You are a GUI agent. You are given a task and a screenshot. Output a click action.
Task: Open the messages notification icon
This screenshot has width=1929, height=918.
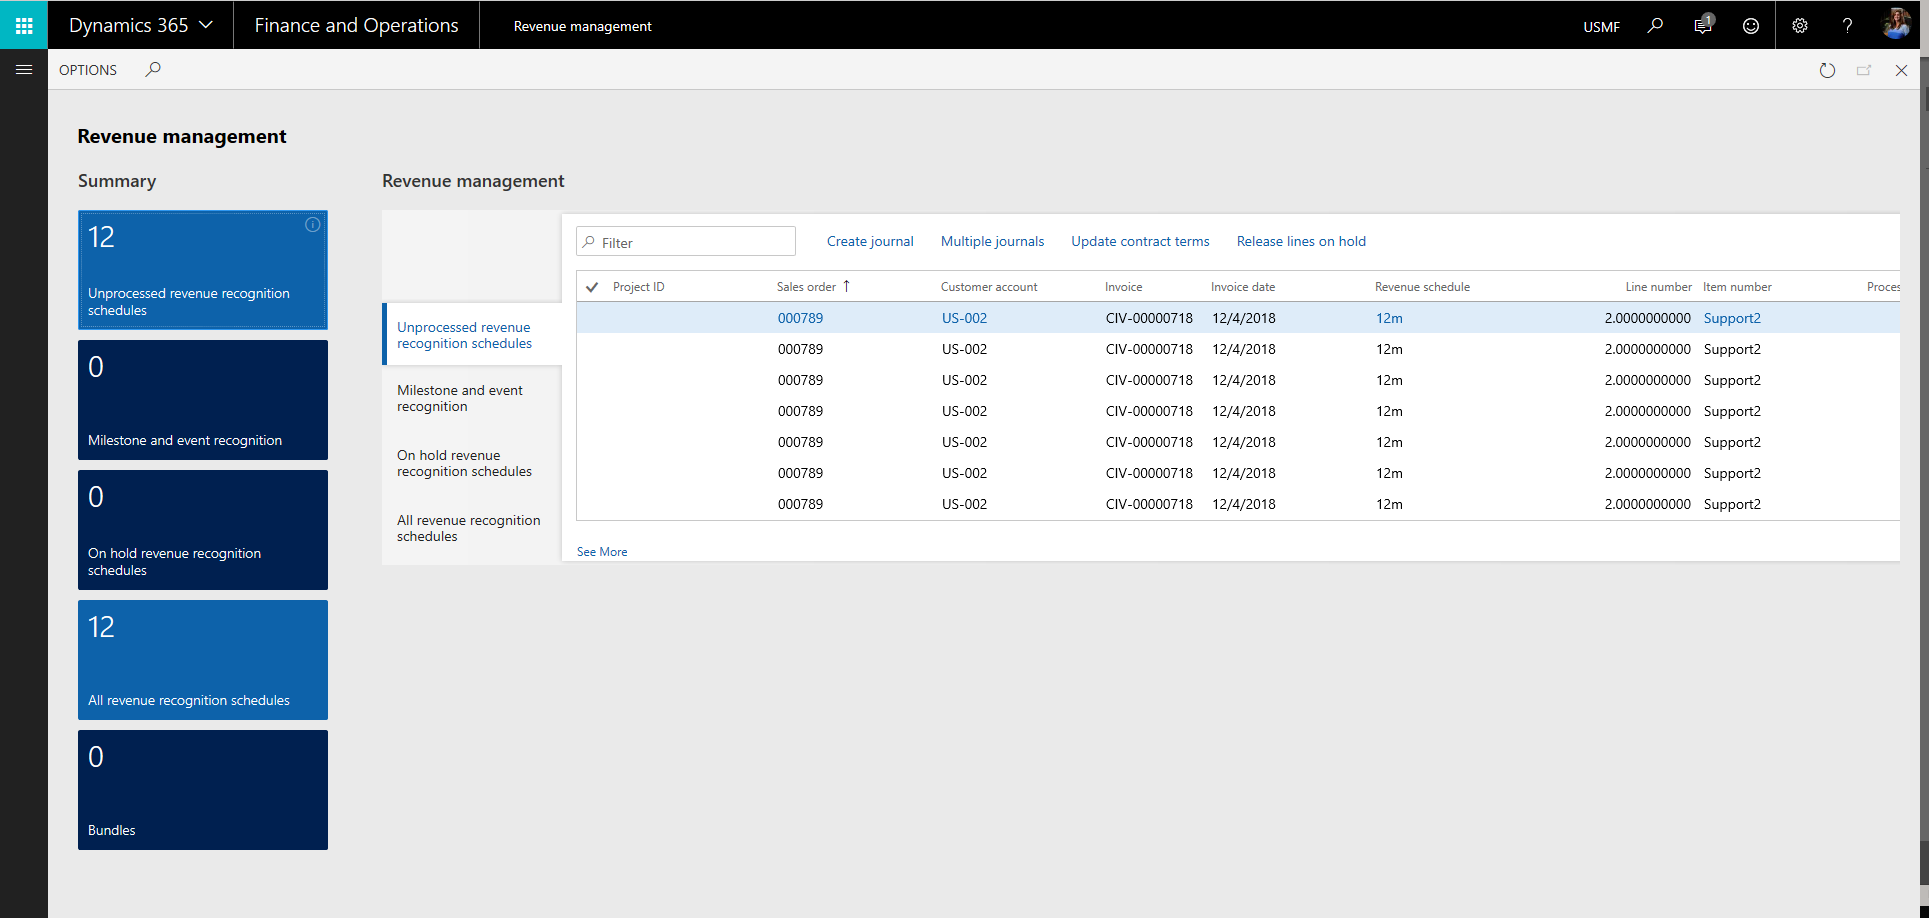coord(1703,26)
